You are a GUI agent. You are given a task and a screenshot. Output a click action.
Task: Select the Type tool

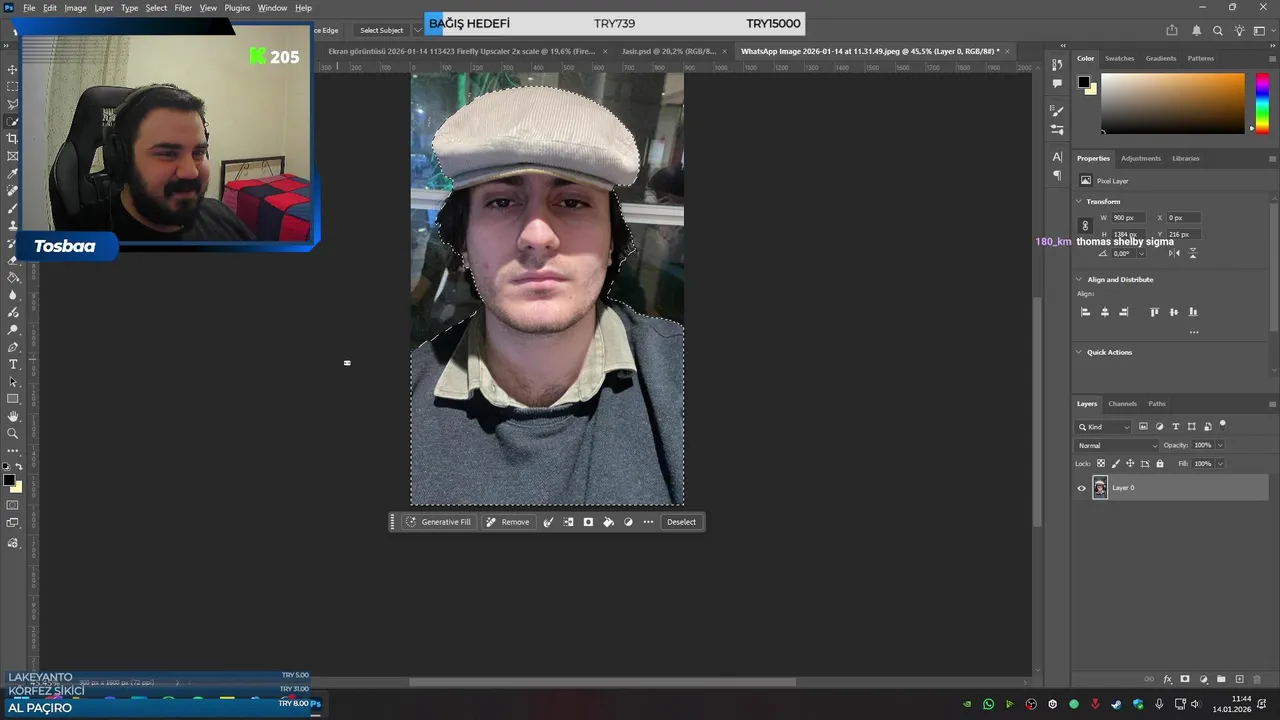13,364
